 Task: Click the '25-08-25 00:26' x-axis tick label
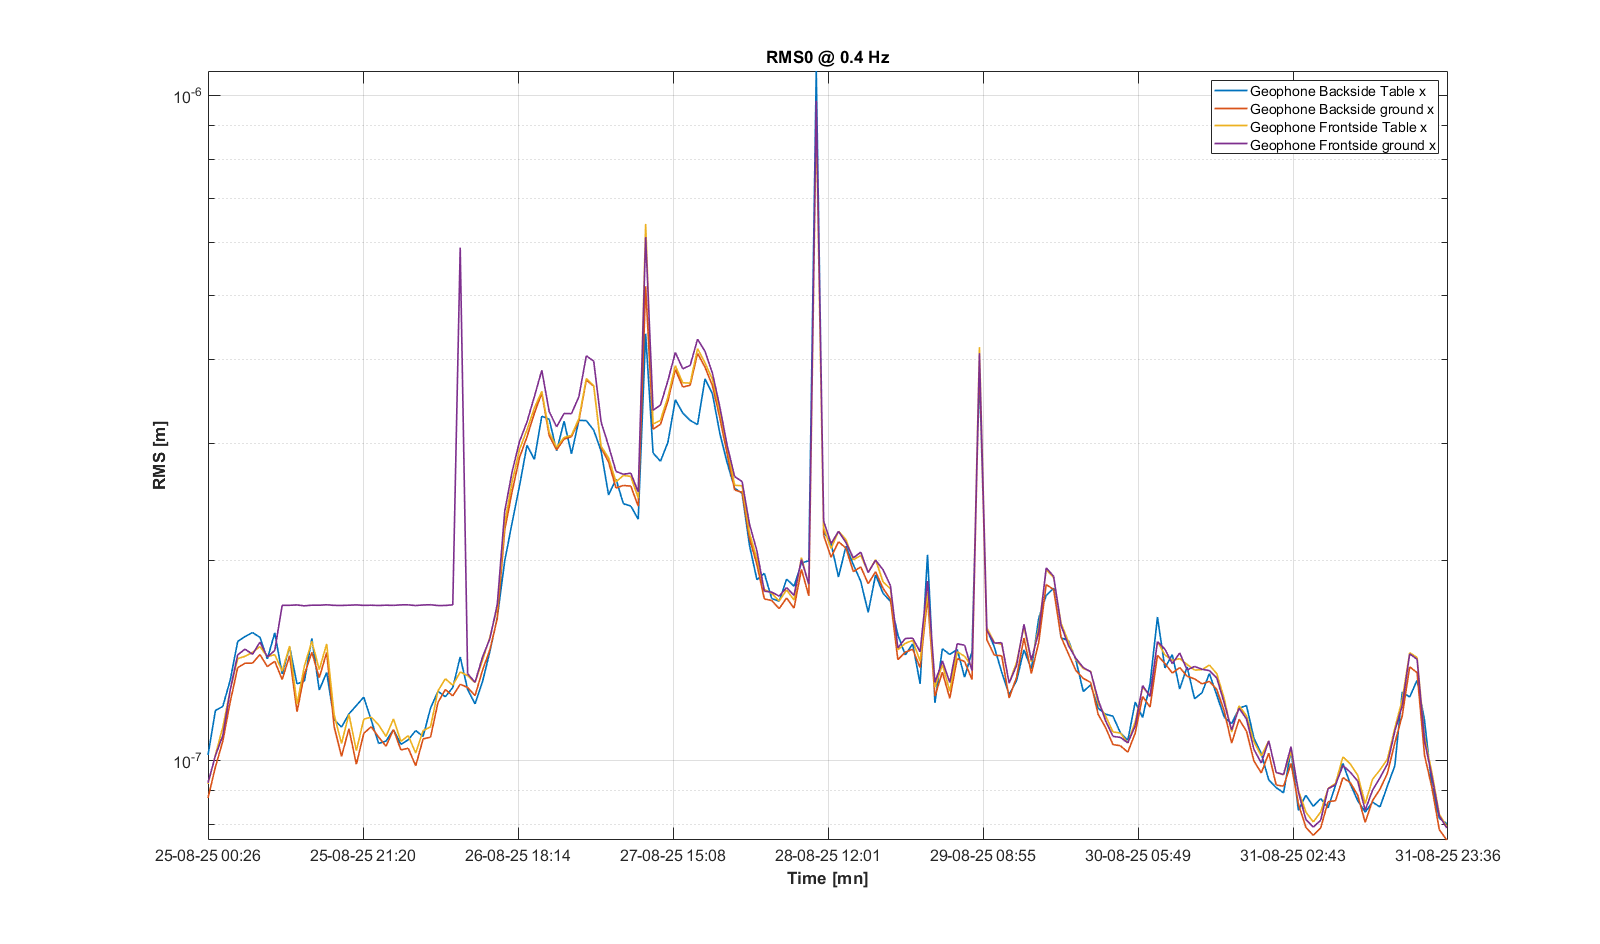click(208, 855)
